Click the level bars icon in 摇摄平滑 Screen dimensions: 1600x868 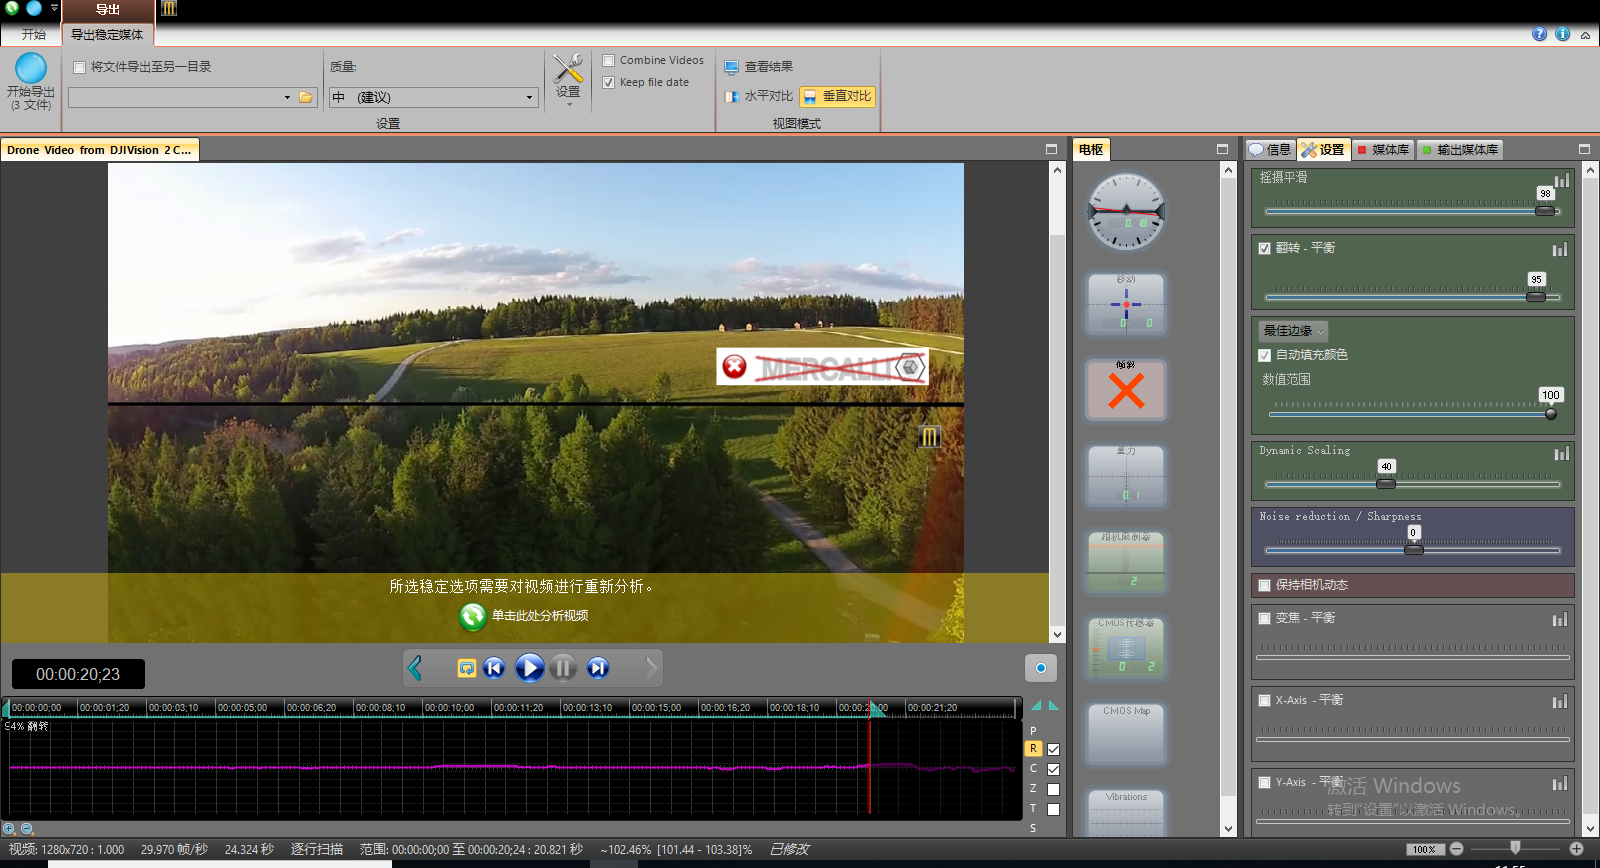(1561, 180)
